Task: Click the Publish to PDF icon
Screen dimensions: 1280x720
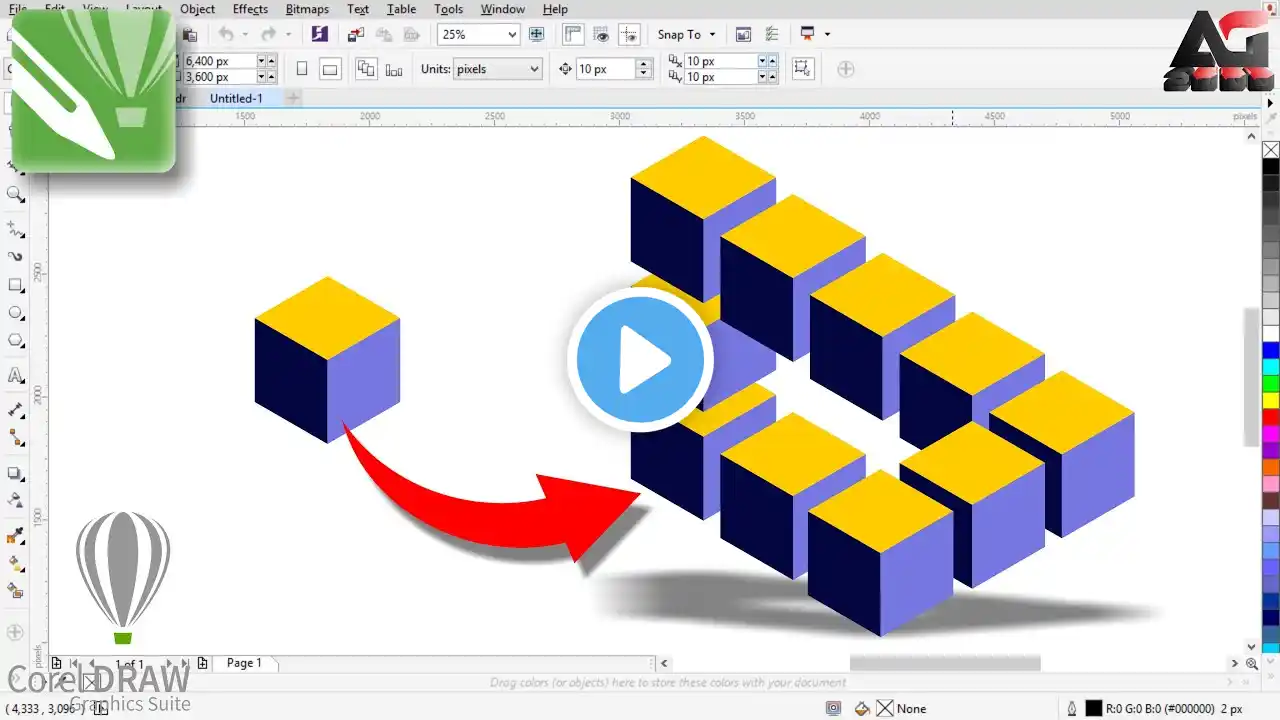Action: [410, 34]
